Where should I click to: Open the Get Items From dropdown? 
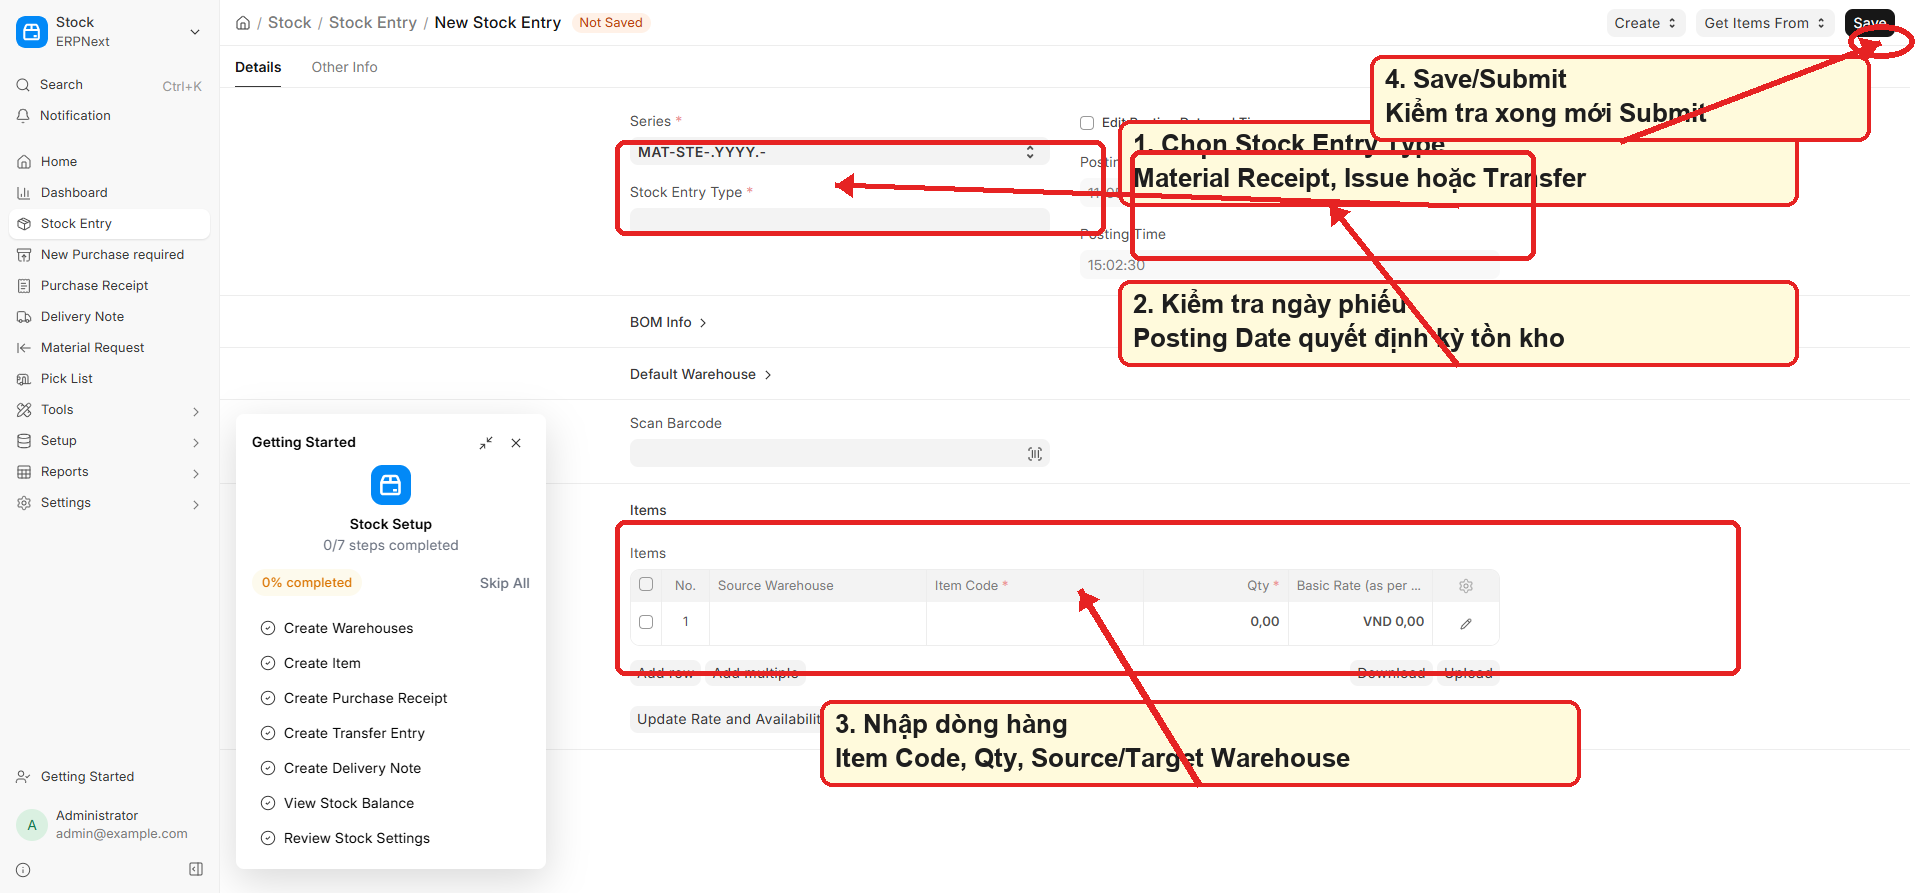coord(1765,23)
